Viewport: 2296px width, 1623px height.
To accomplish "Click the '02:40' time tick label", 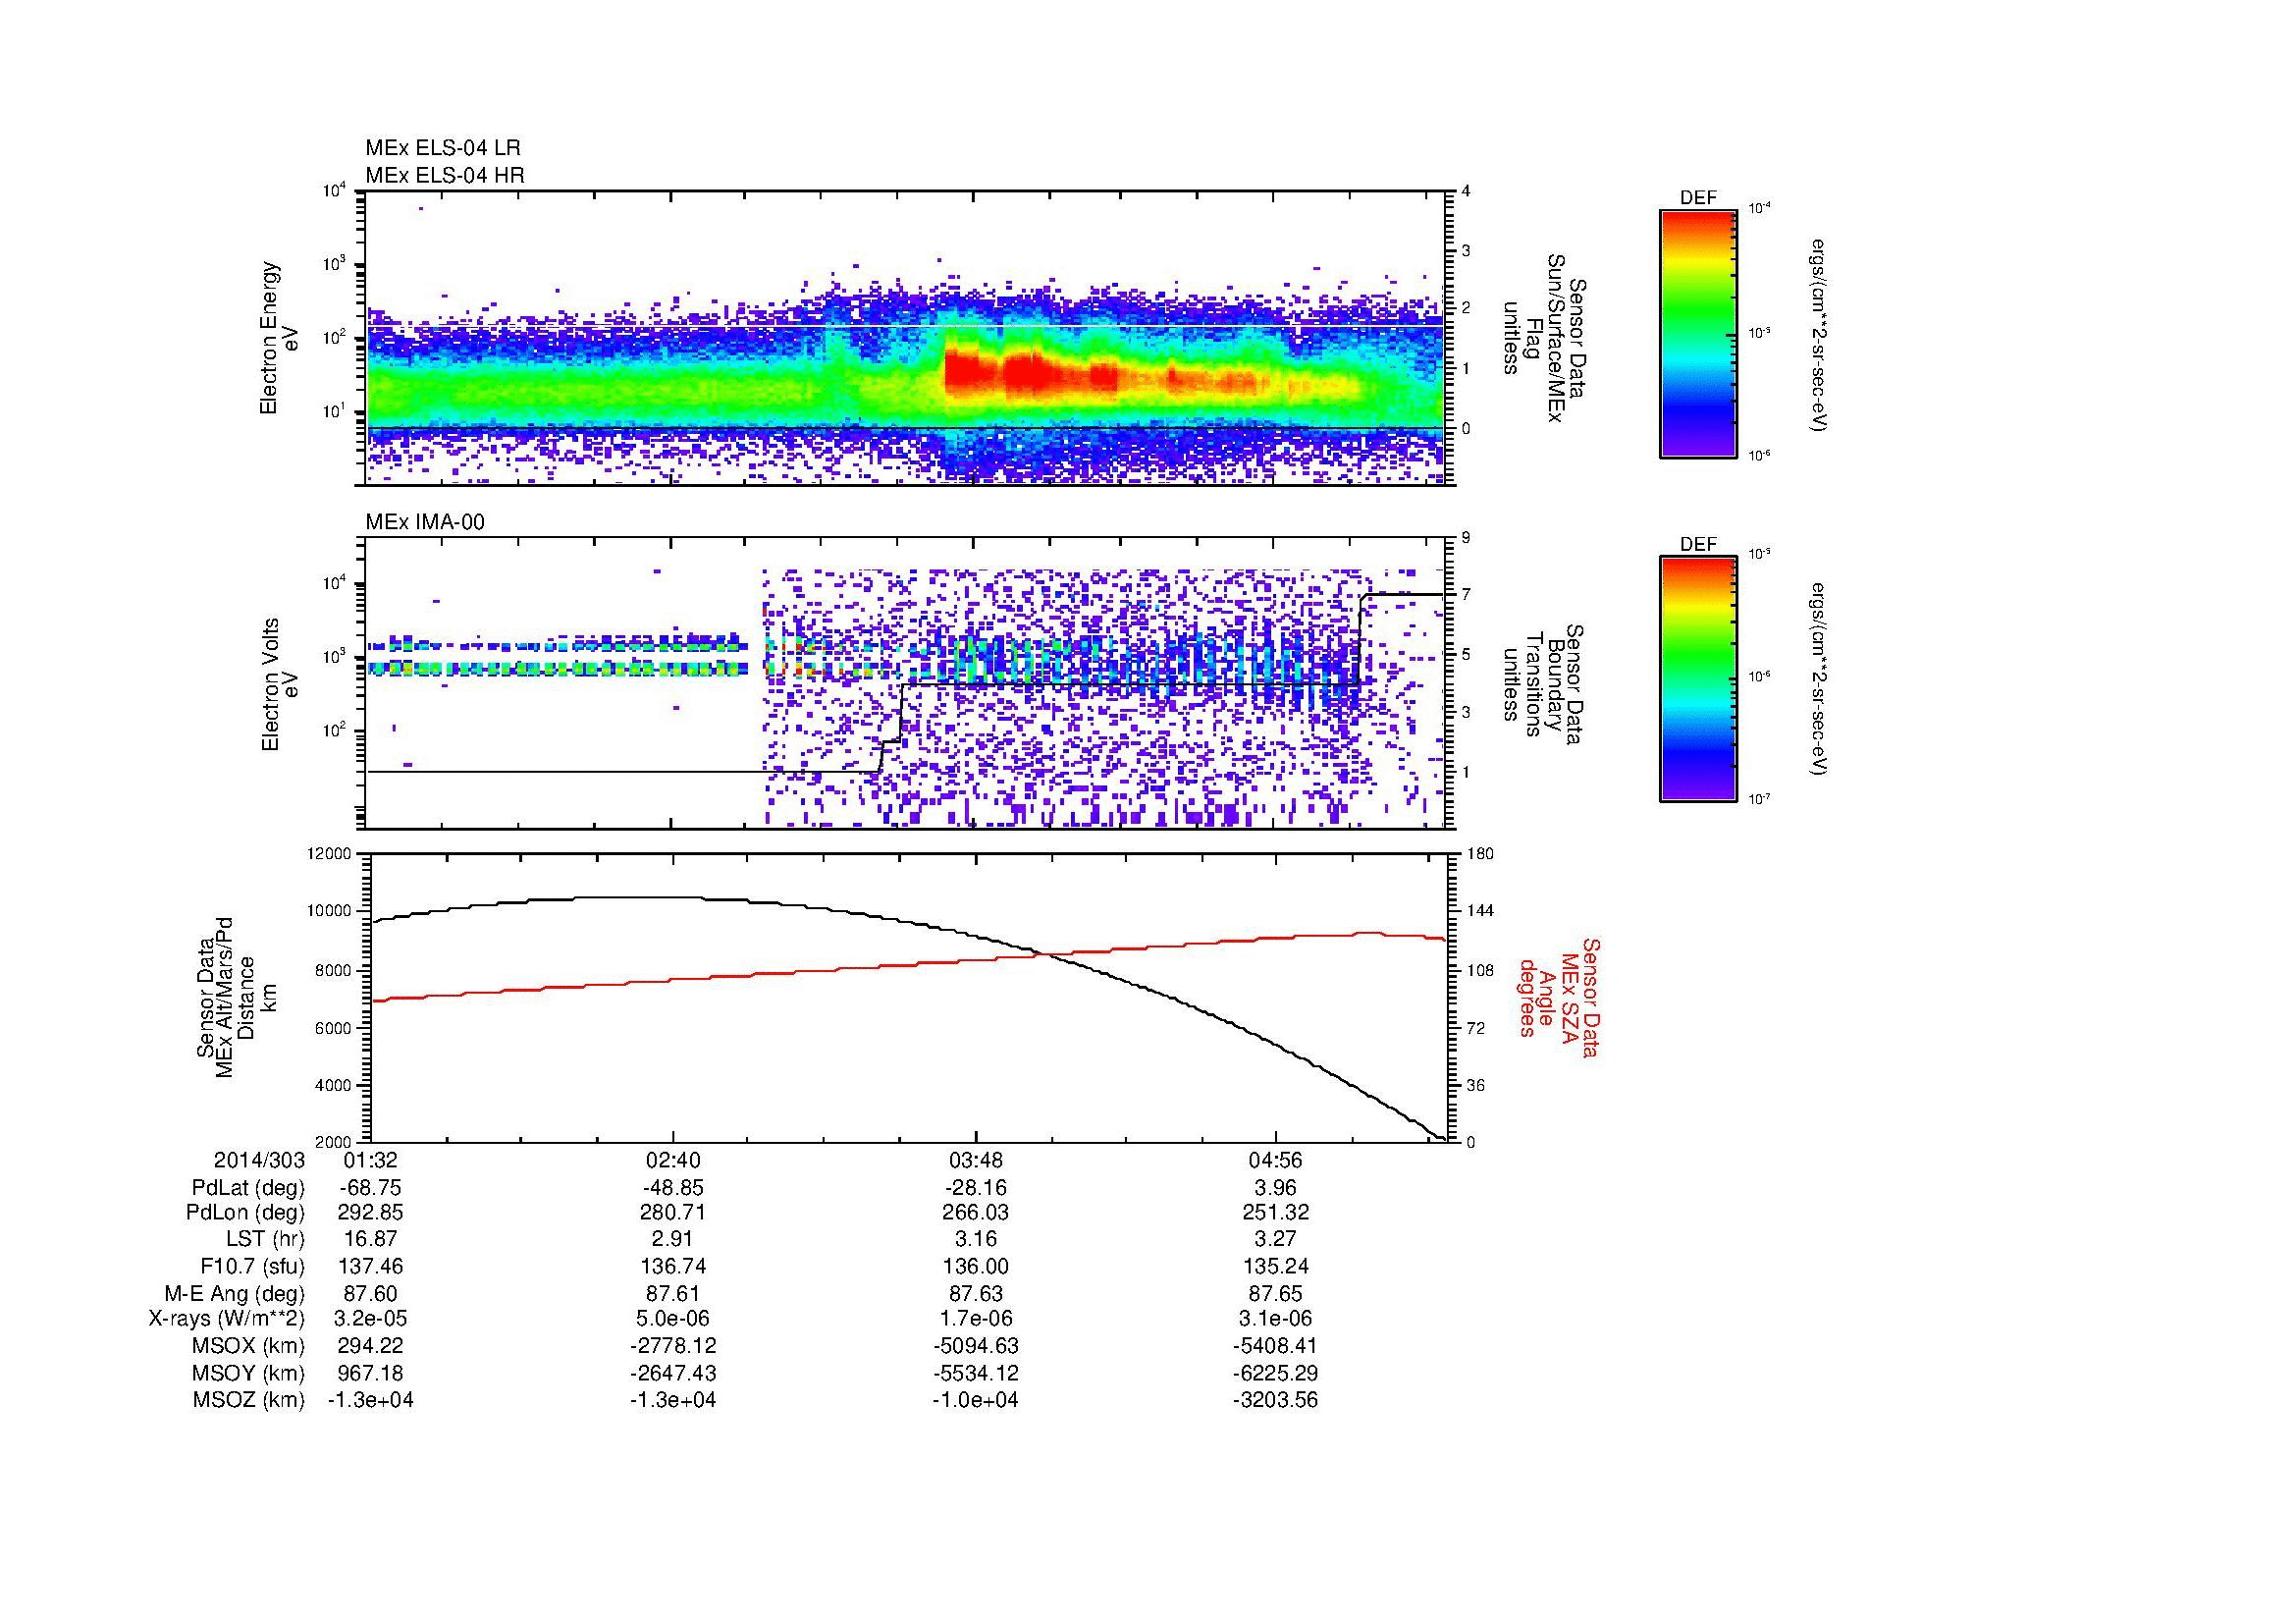I will point(673,1160).
